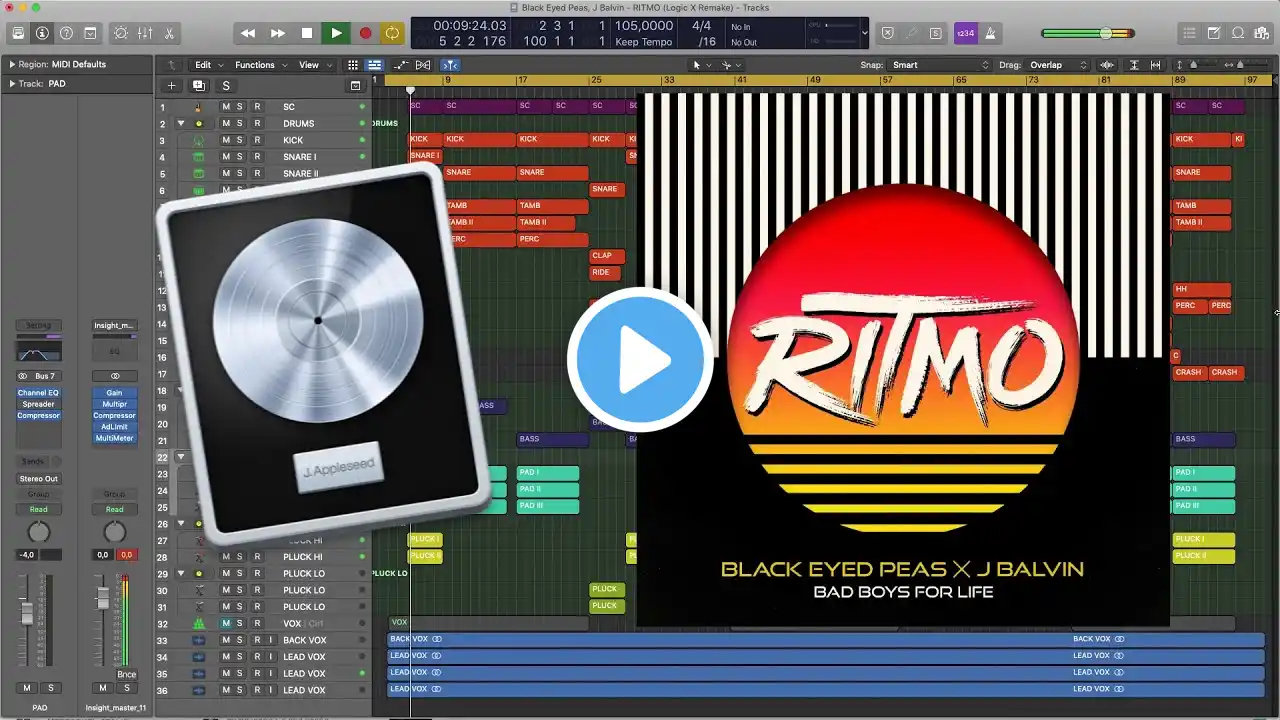Click the Duplicate Track button

pyautogui.click(x=198, y=86)
